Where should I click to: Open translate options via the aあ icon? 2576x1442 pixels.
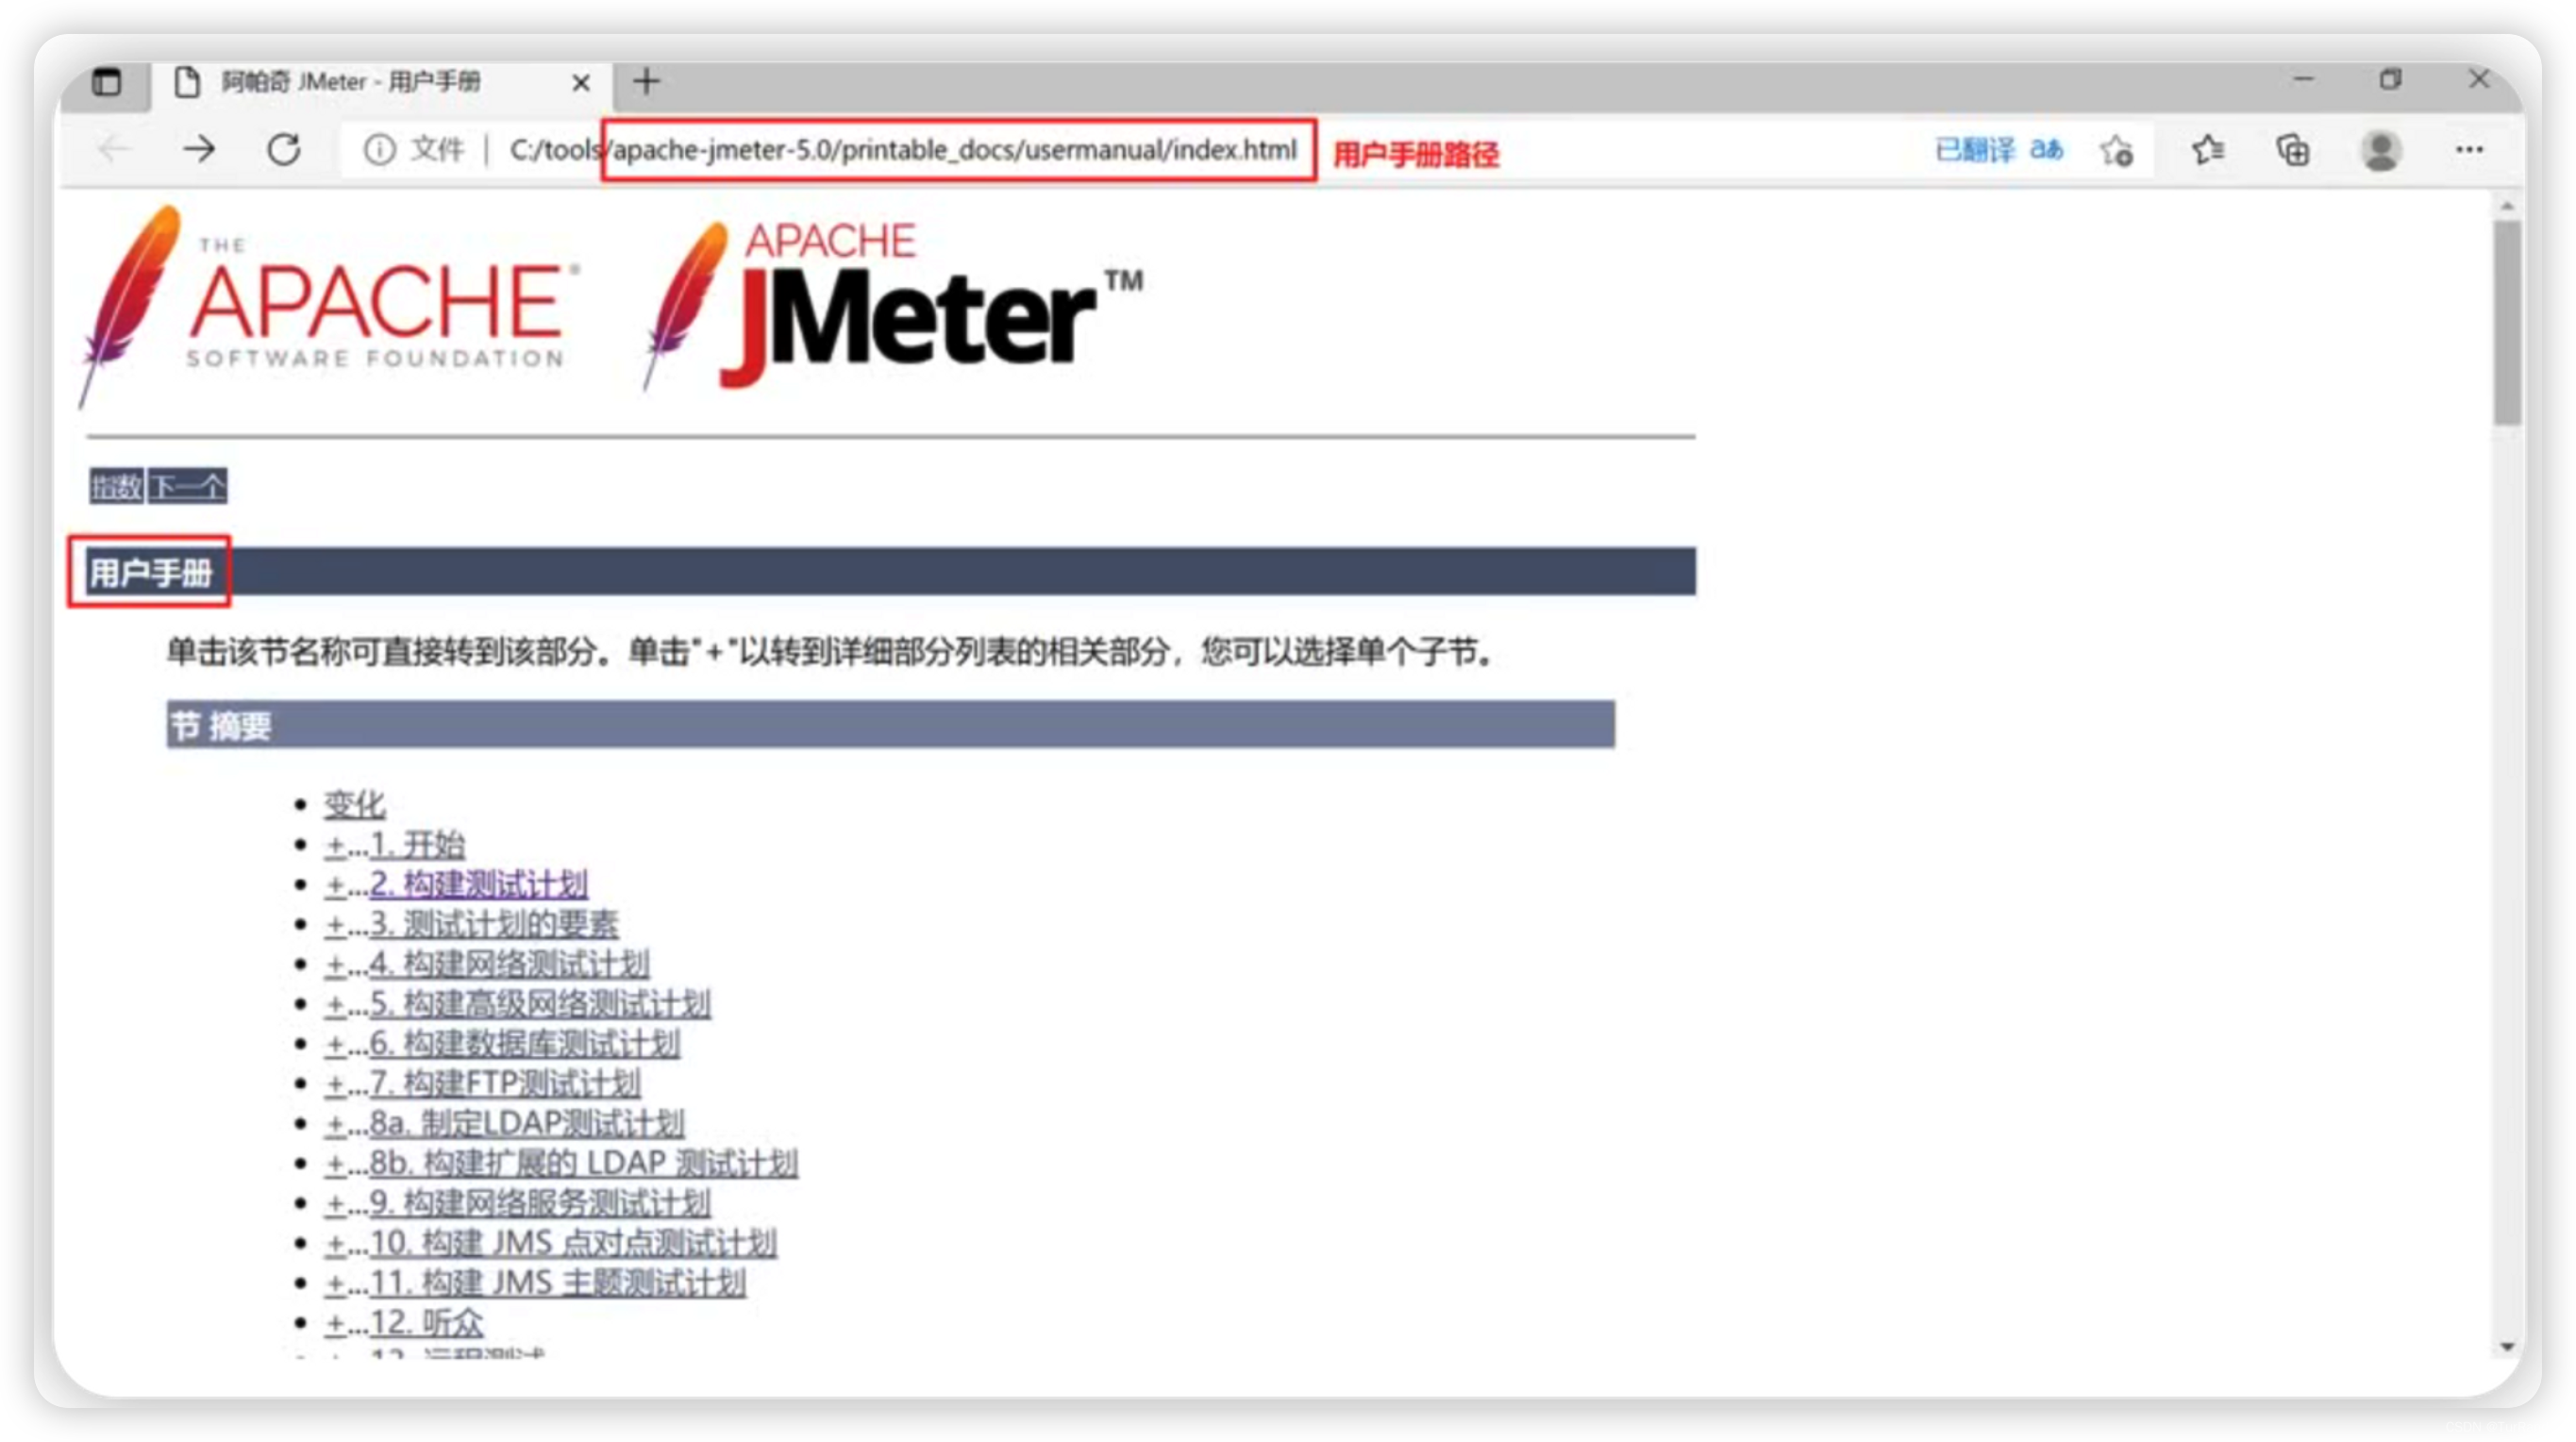pos(2046,150)
